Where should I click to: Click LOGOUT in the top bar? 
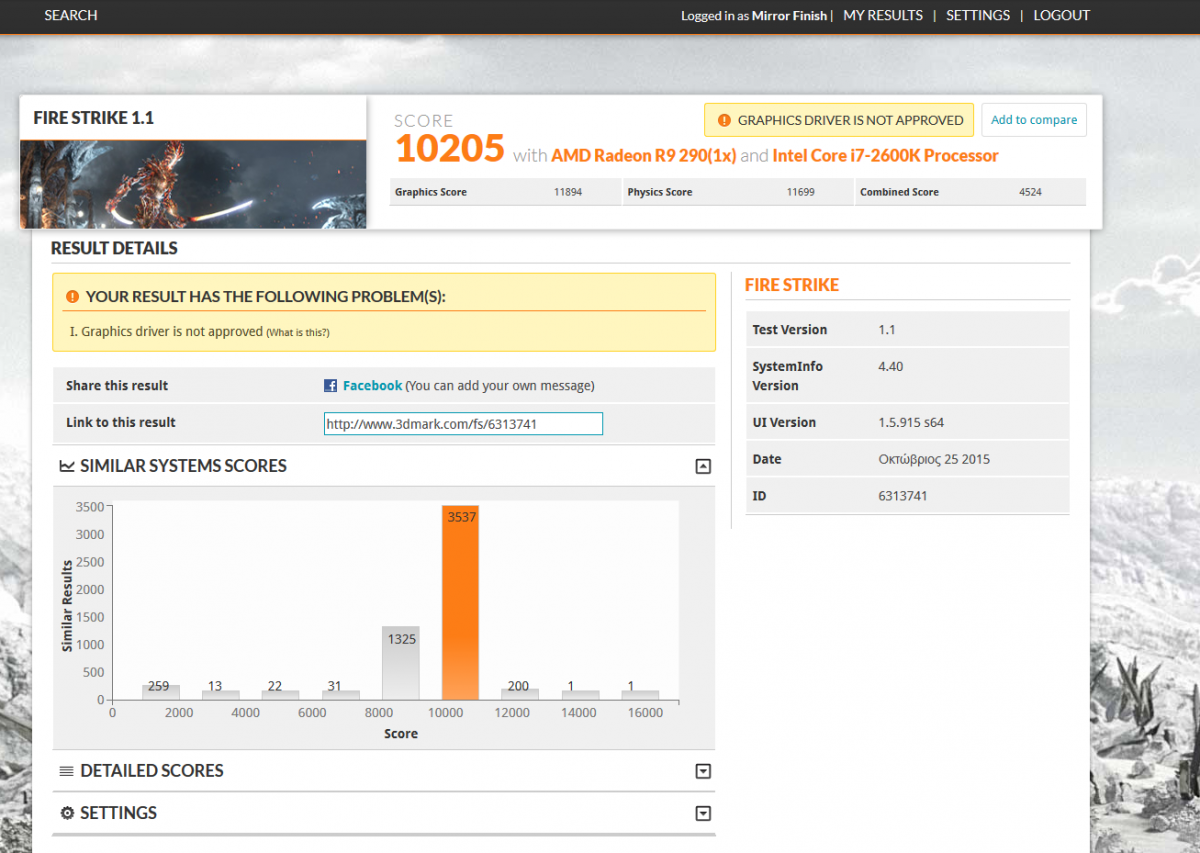(x=1062, y=15)
